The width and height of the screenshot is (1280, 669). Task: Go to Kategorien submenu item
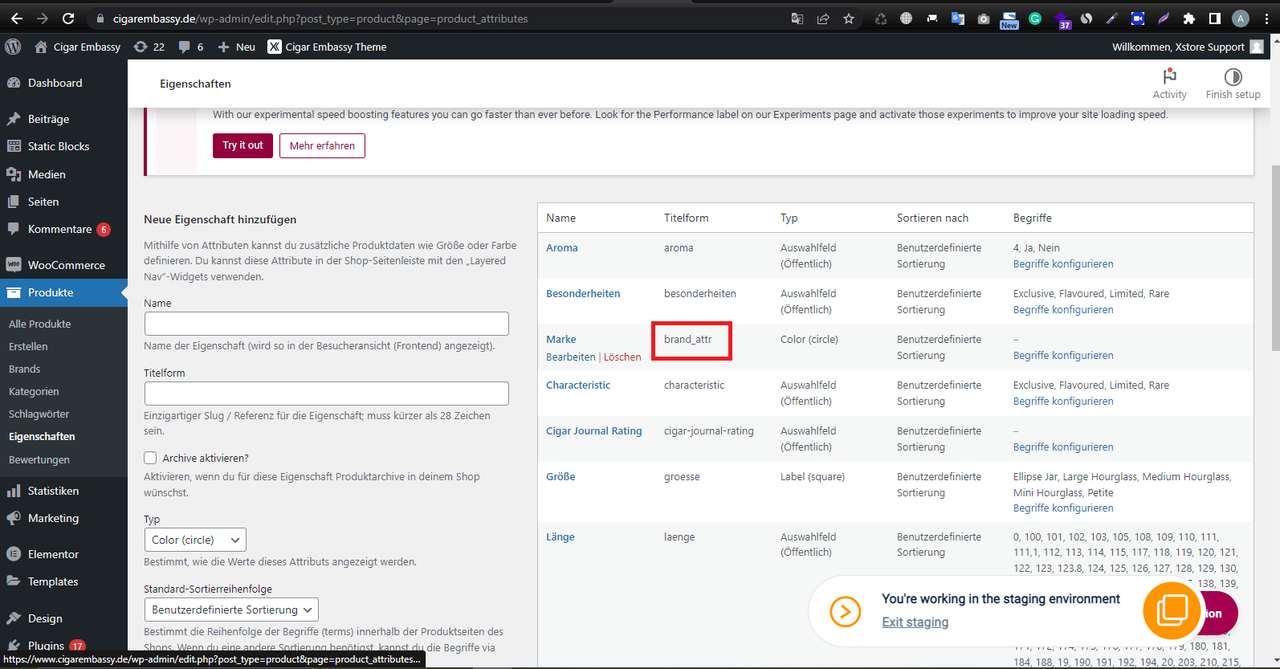(x=33, y=392)
